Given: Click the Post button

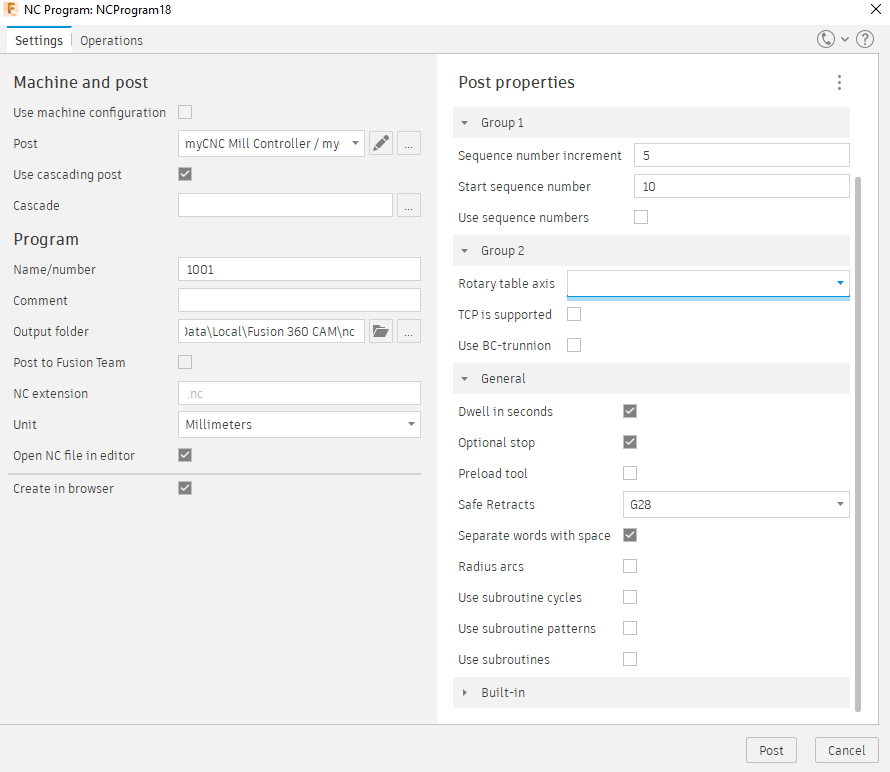Looking at the screenshot, I should pos(771,751).
